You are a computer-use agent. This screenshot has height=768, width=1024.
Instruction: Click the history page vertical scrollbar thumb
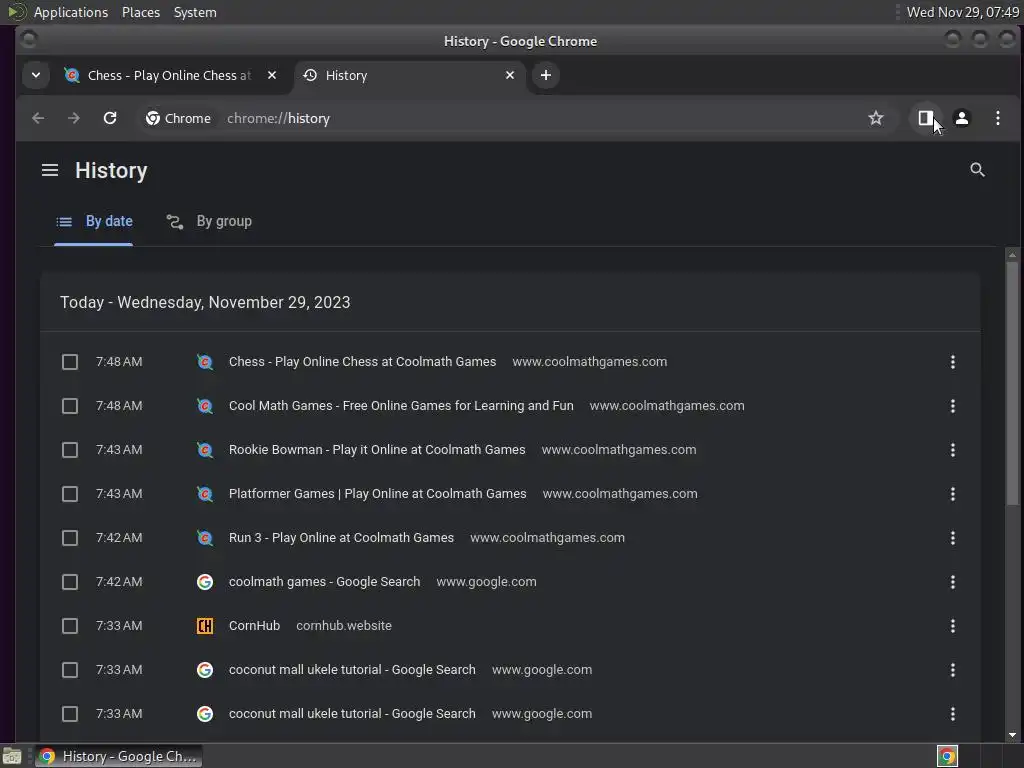tap(1012, 383)
